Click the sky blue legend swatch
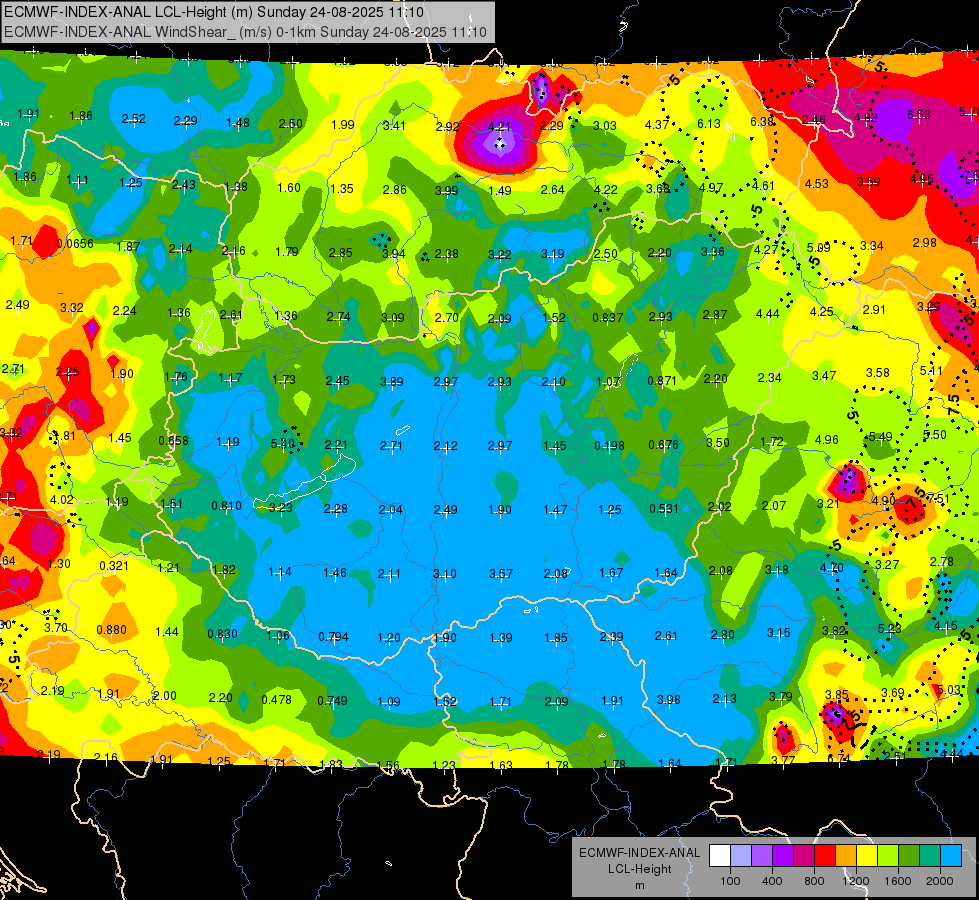The image size is (979, 900). (951, 855)
